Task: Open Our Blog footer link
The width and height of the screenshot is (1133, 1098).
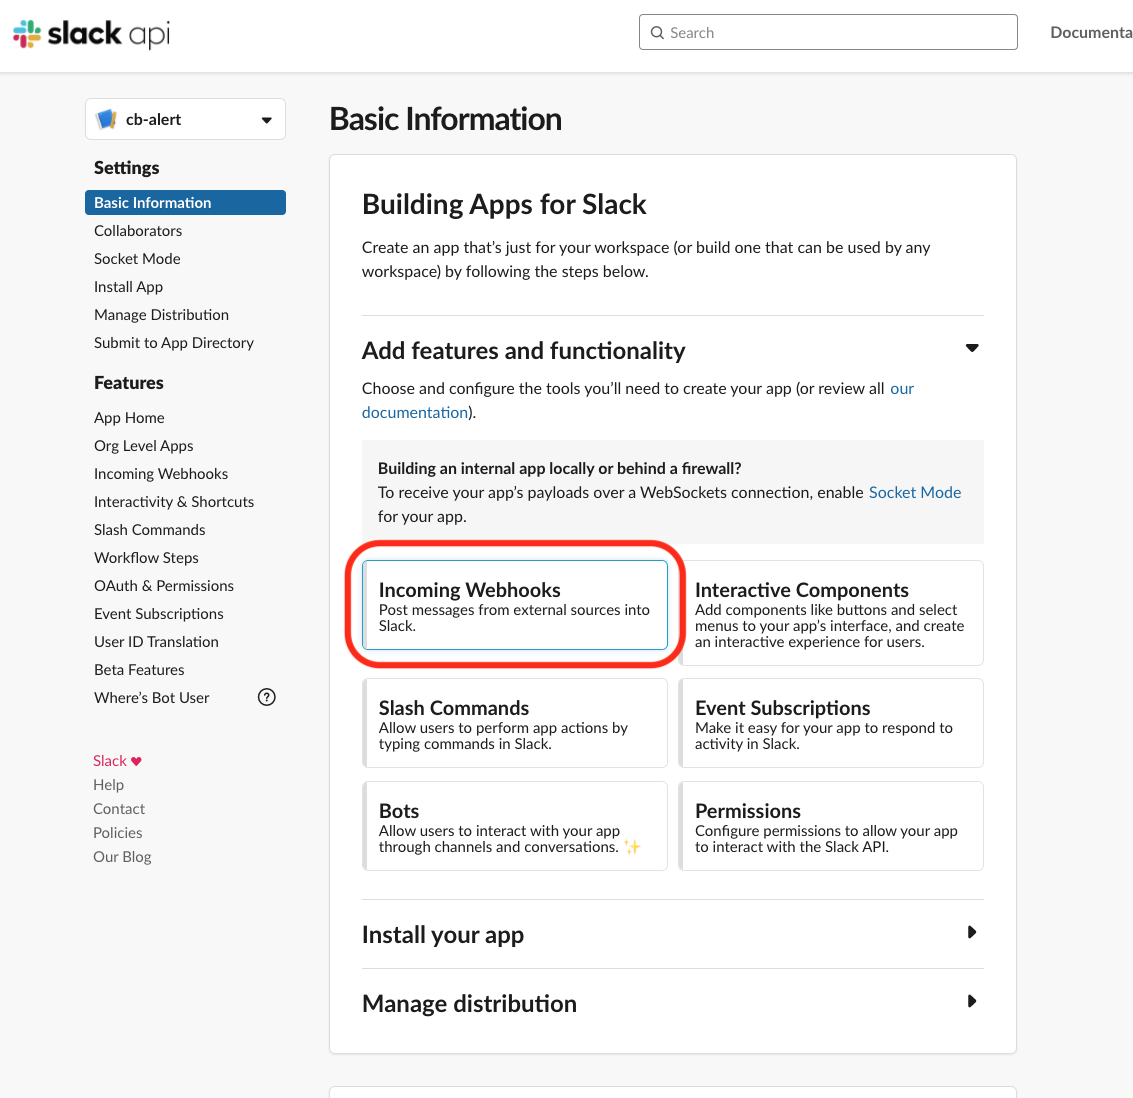Action: pyautogui.click(x=122, y=857)
